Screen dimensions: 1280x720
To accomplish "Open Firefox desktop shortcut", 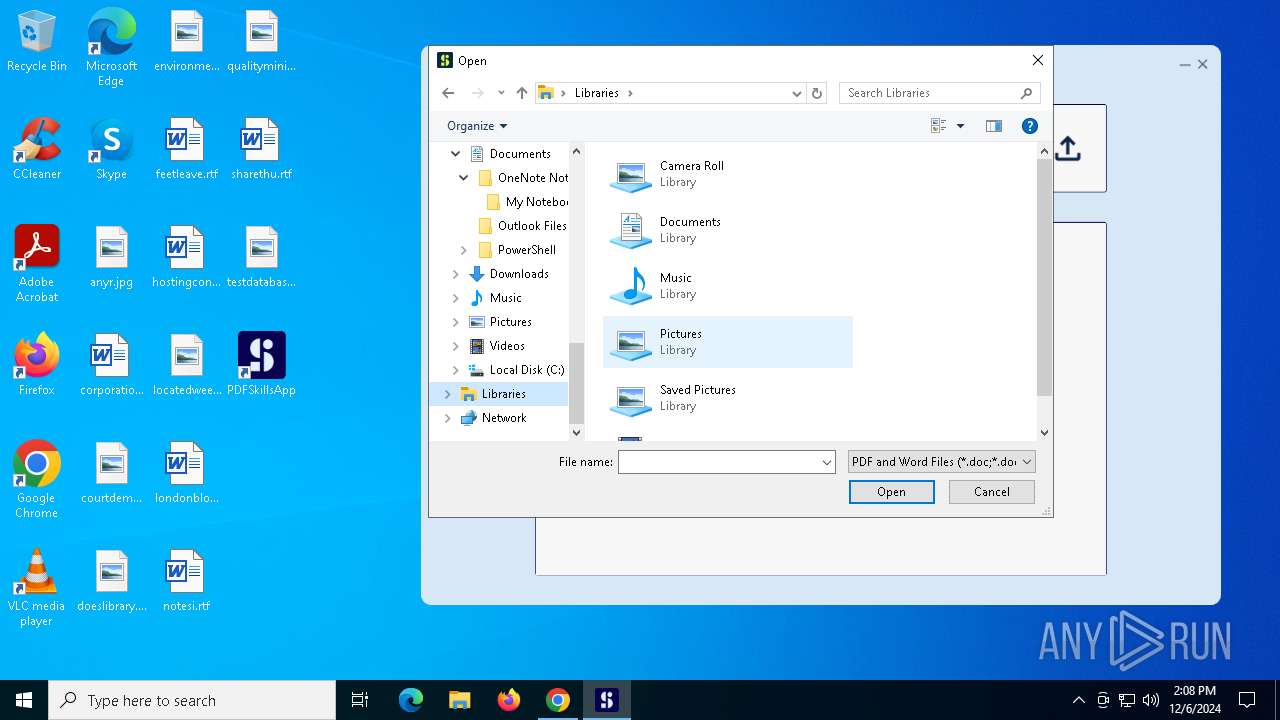I will [x=37, y=365].
